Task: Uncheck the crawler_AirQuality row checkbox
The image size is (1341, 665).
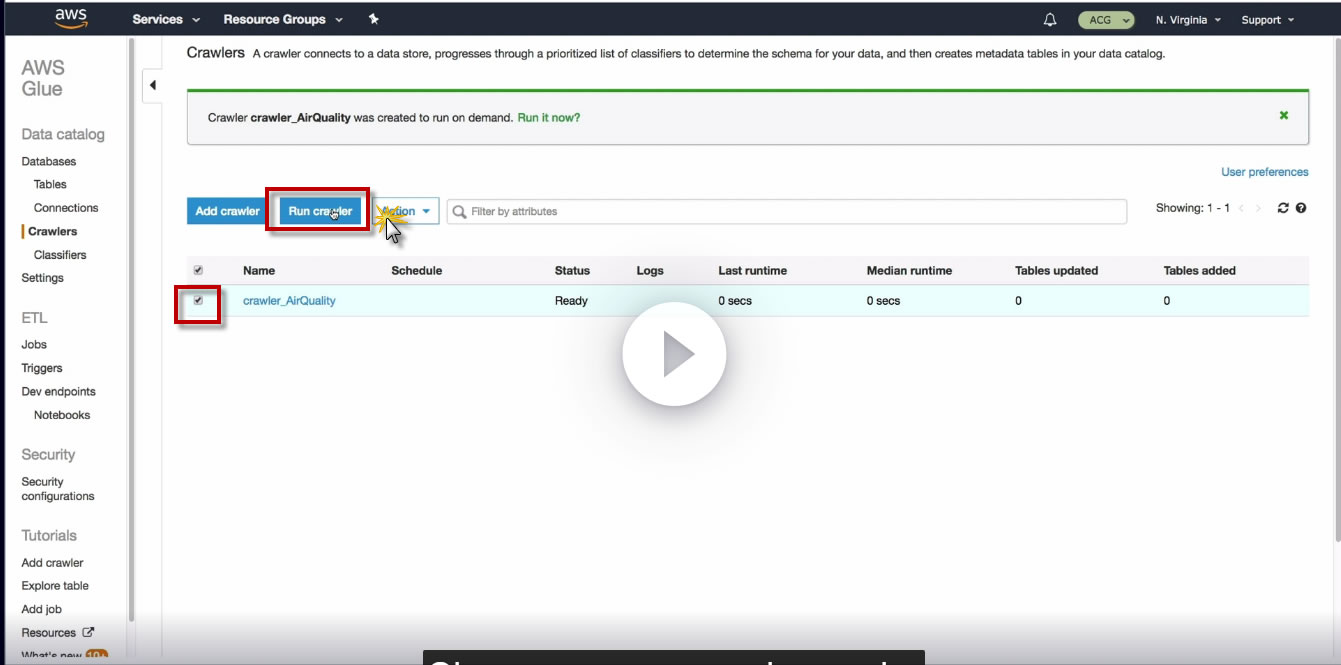Action: [198, 300]
